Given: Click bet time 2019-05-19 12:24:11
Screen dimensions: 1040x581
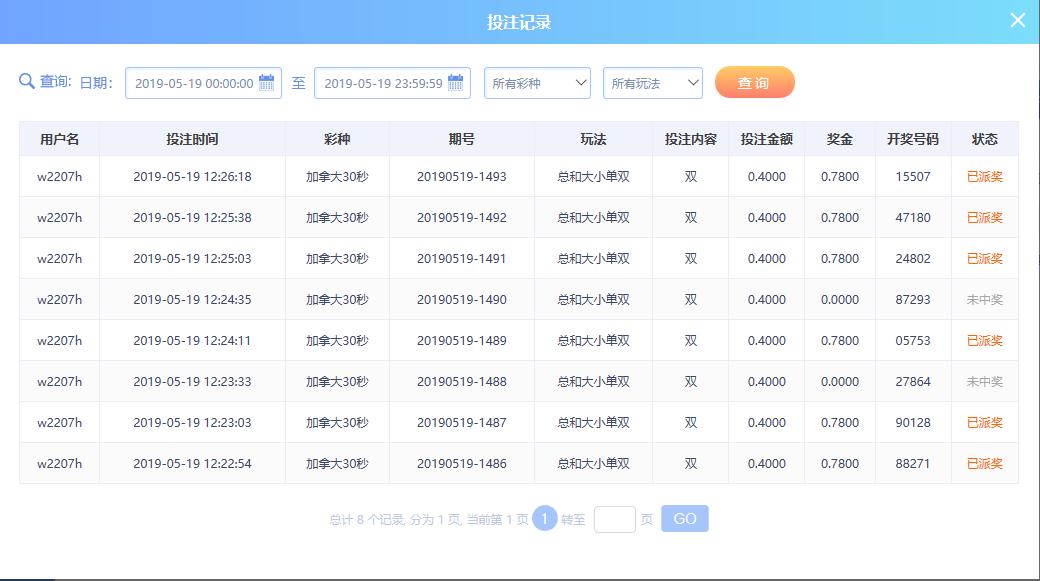Looking at the screenshot, I should pos(192,341).
